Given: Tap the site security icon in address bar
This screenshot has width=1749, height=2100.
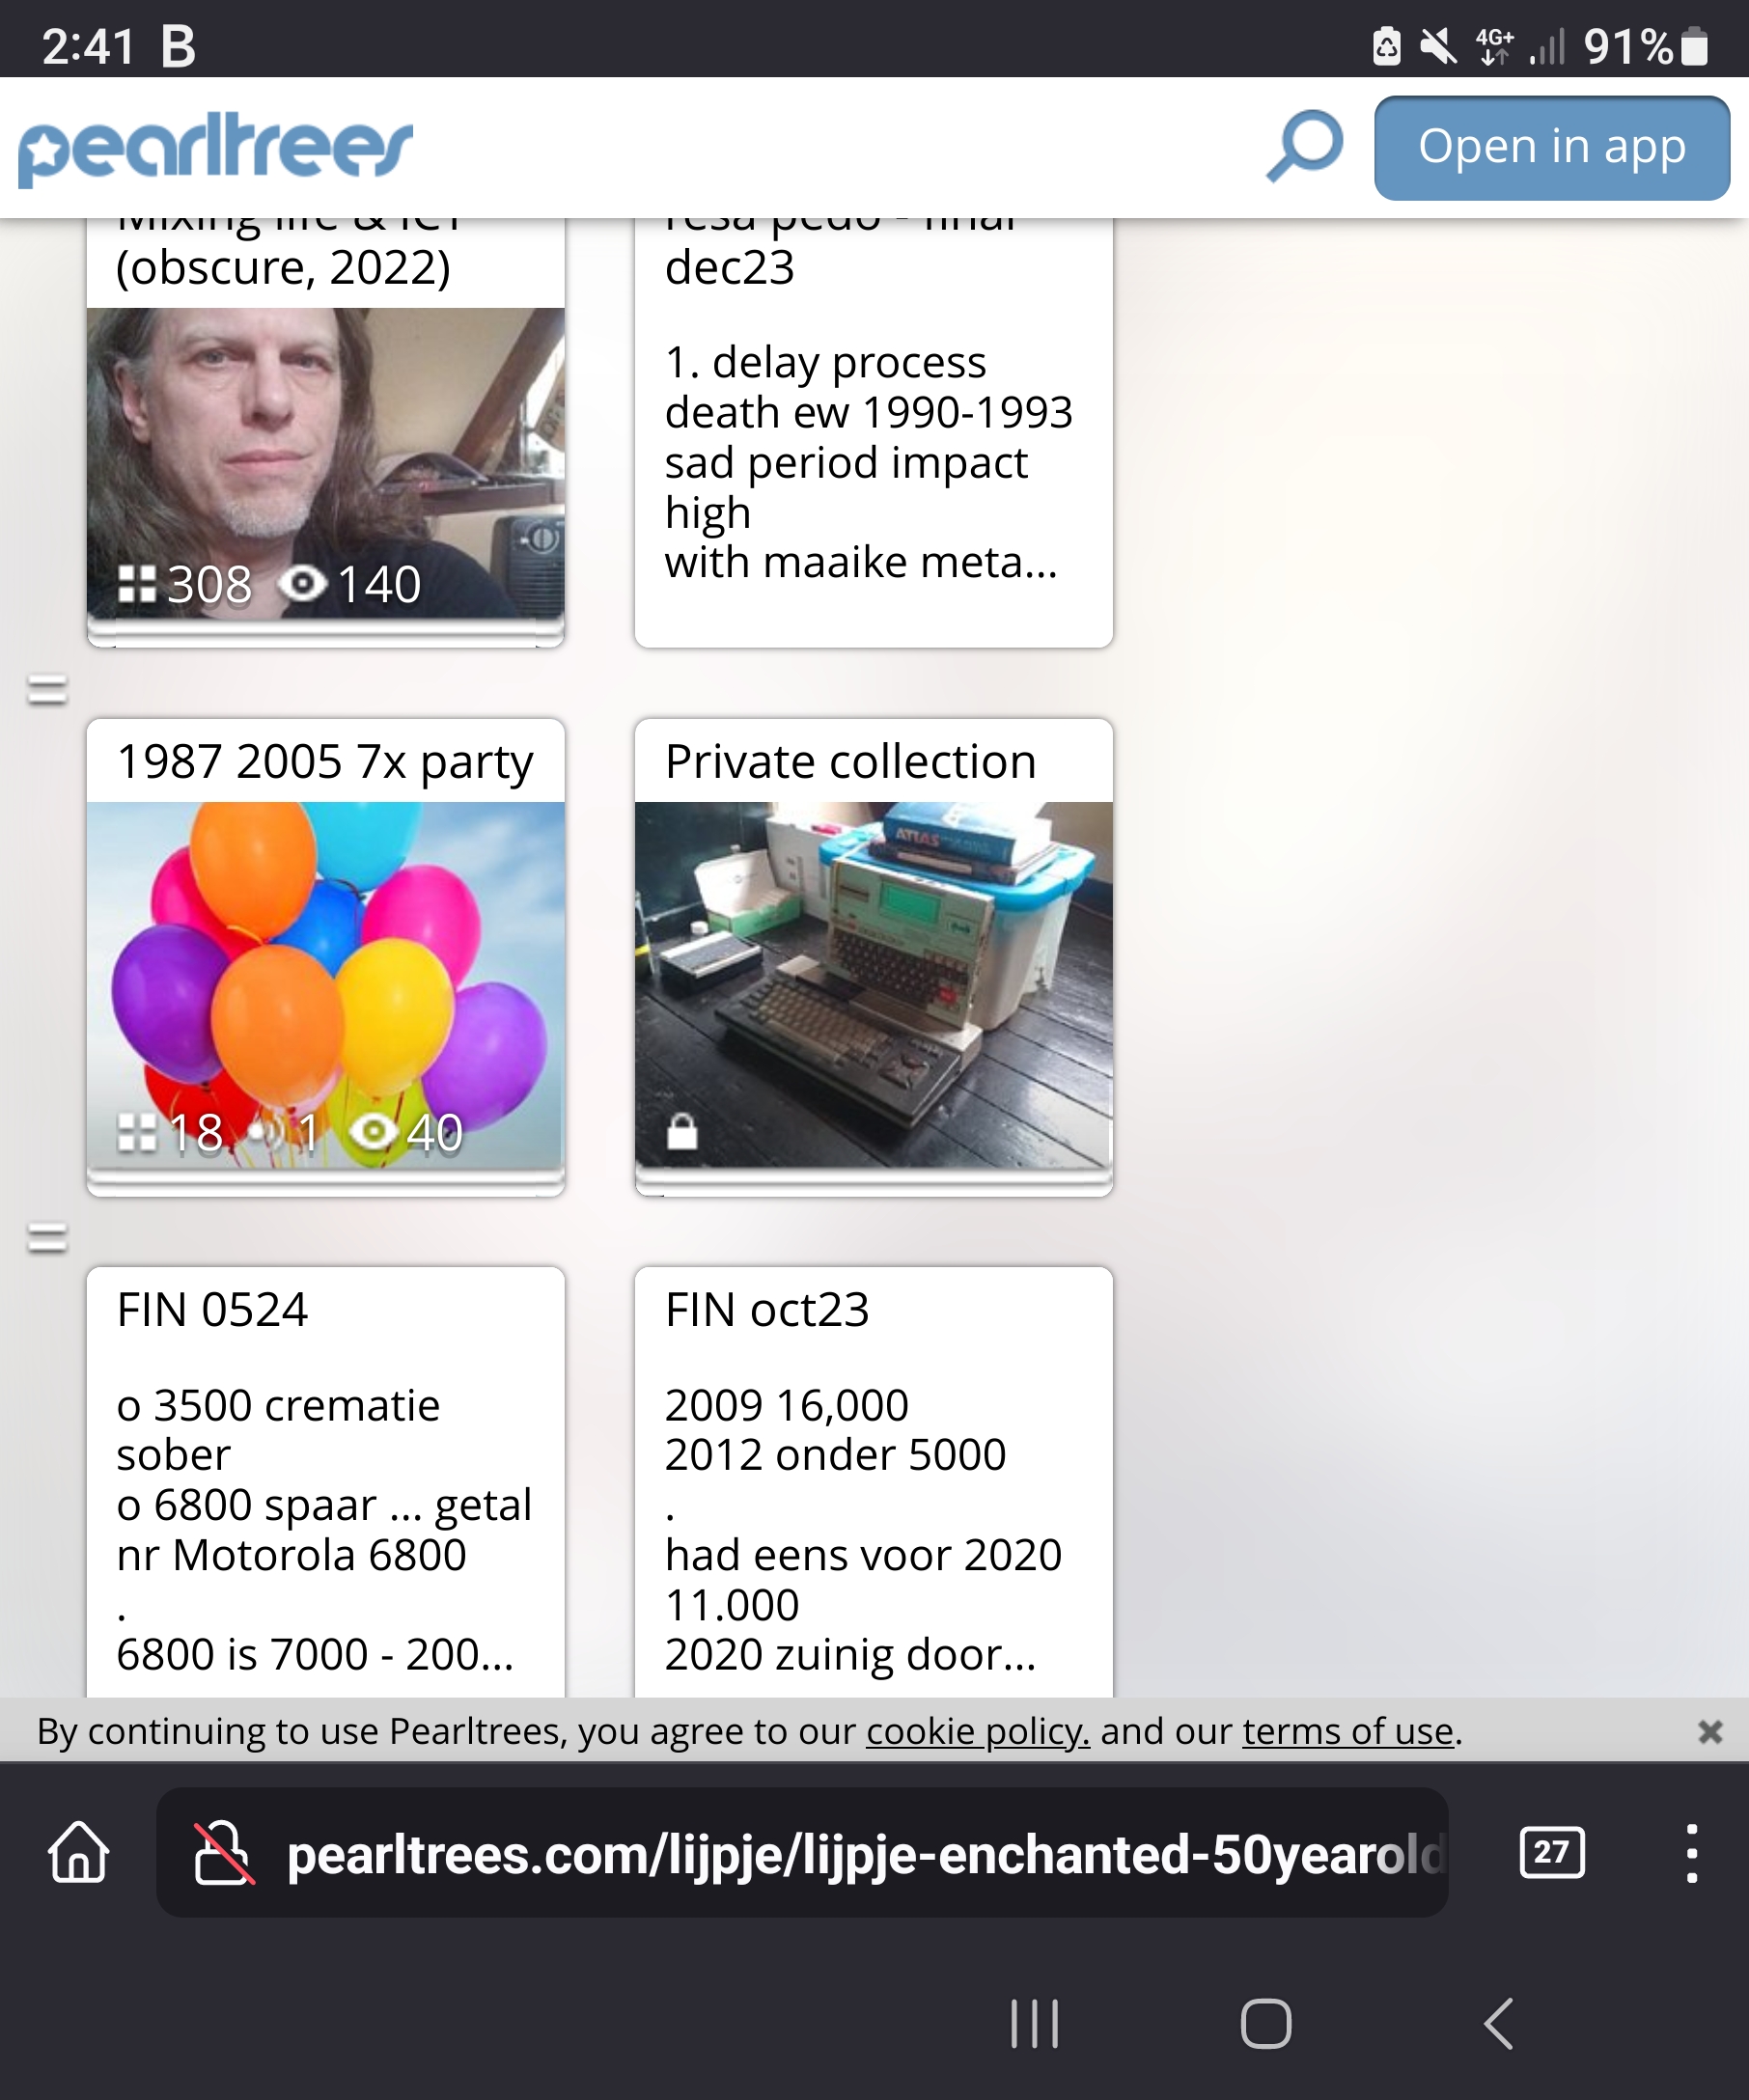Looking at the screenshot, I should pos(223,1853).
